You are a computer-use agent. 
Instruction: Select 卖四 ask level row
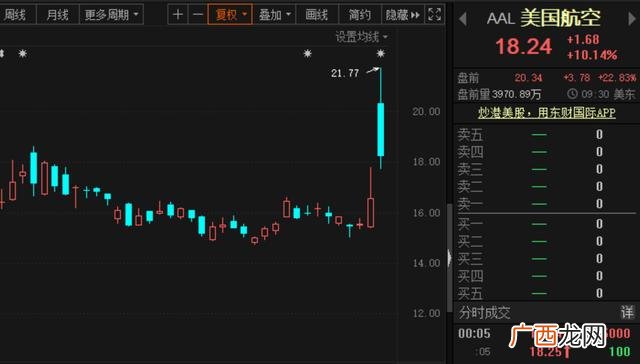point(547,152)
